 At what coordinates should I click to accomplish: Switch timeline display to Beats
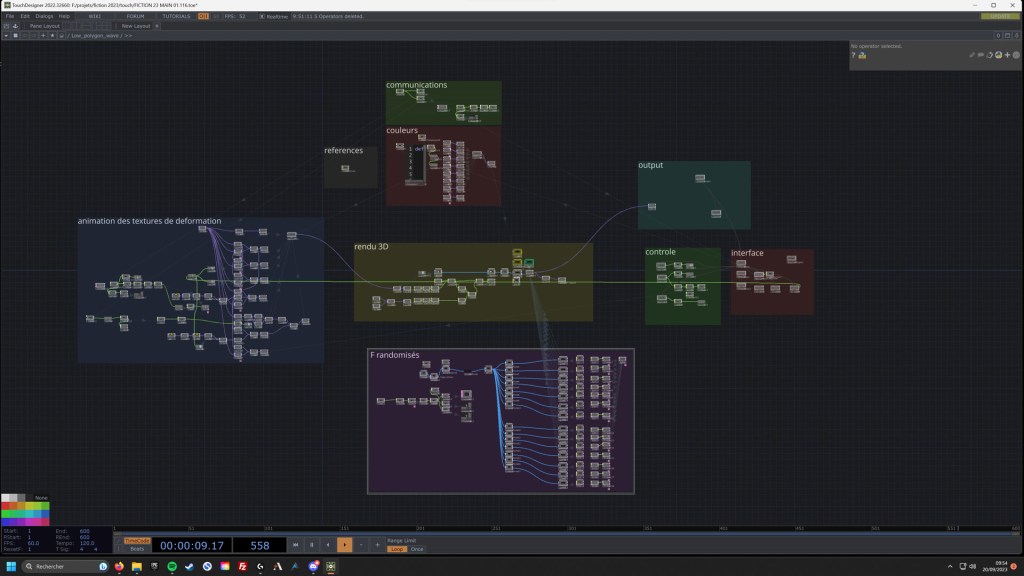(x=137, y=548)
